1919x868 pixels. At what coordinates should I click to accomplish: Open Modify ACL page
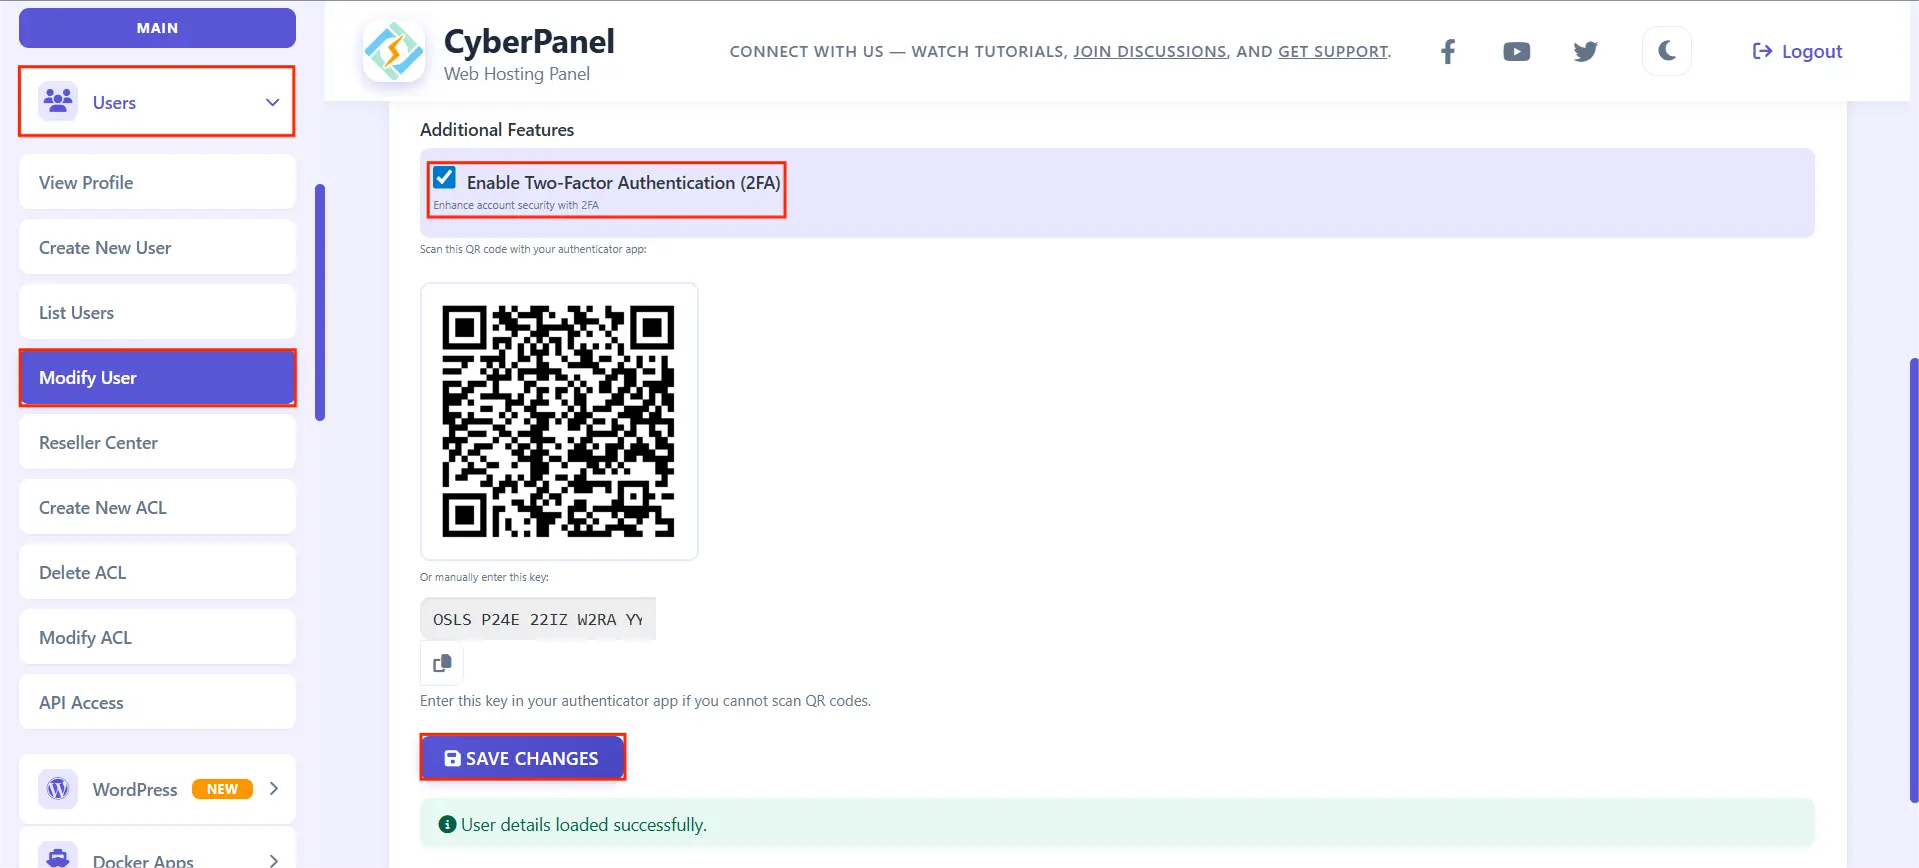coord(157,637)
